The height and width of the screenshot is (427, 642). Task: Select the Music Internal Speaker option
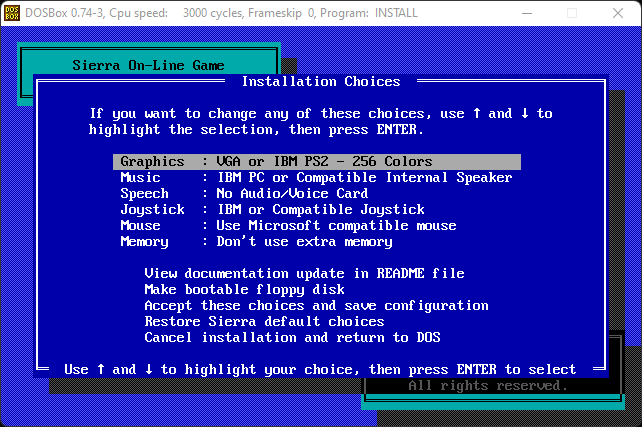tap(316, 178)
